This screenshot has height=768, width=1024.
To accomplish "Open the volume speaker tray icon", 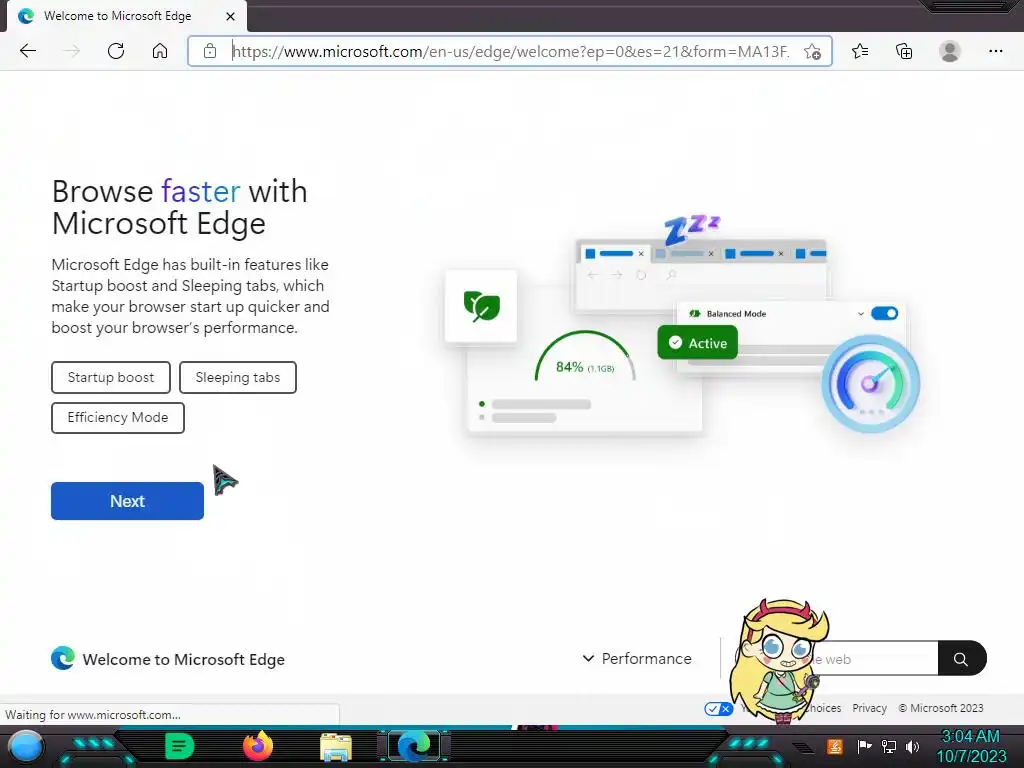I will 912,746.
